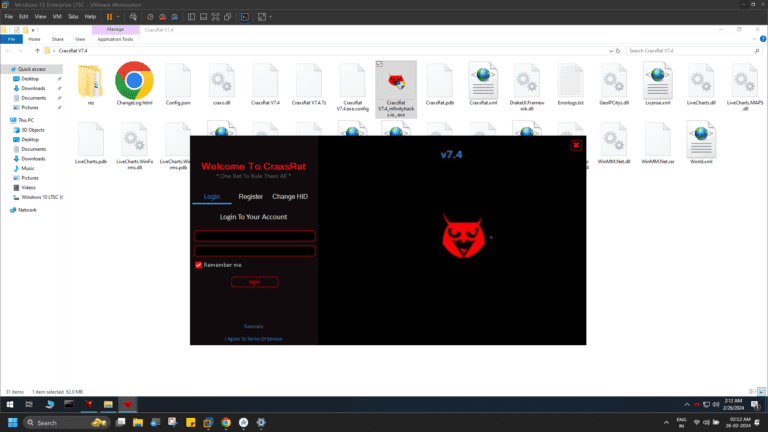Viewport: 768px width, 432px height.
Task: Open the stretch guest dropdown arrow
Action: pos(270,17)
